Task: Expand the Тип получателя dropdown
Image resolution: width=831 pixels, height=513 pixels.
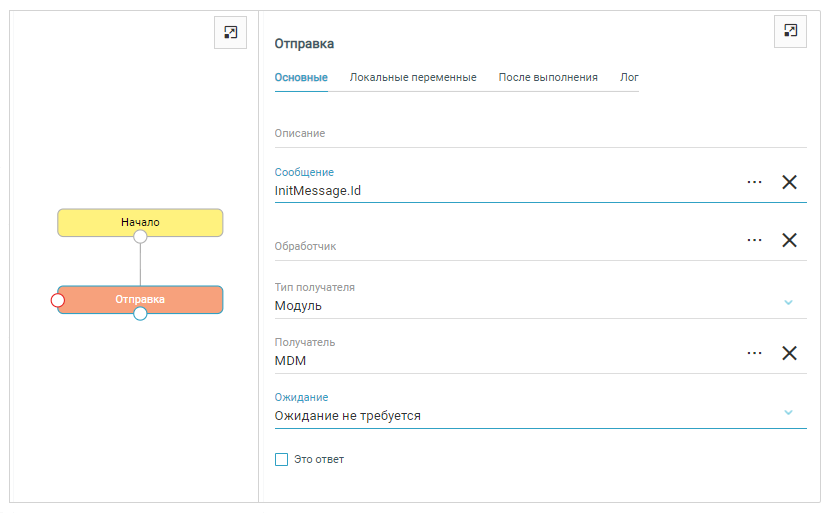Action: [788, 302]
